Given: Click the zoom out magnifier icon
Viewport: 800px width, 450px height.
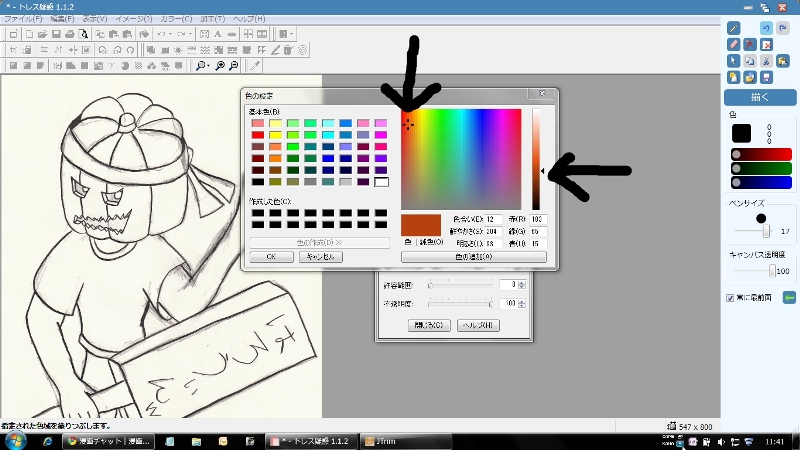Looking at the screenshot, I should (x=234, y=65).
